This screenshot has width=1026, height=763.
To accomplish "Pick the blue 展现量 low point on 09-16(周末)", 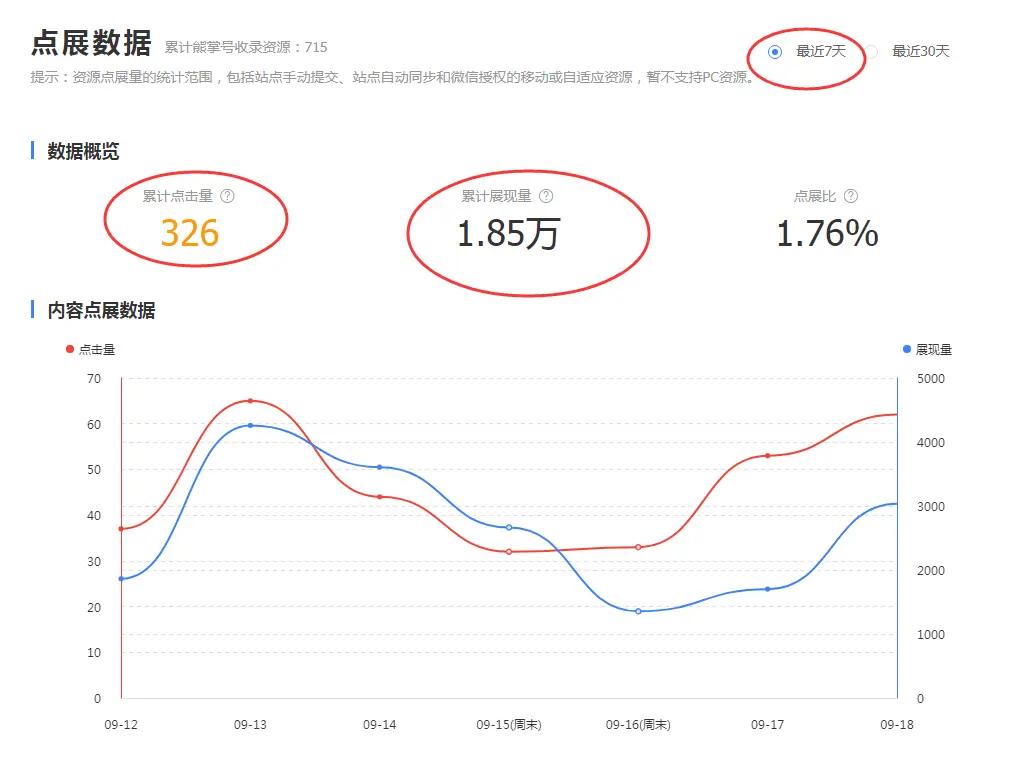I will (638, 611).
